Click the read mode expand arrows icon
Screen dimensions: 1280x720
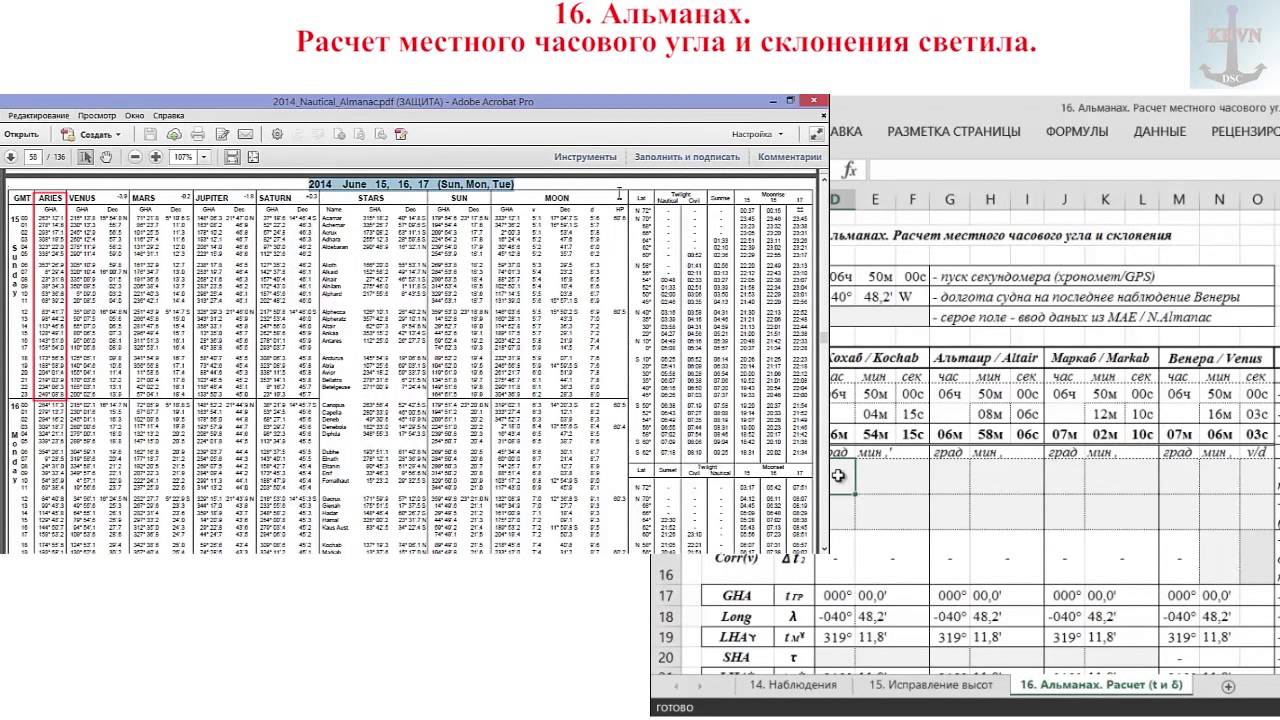point(817,134)
